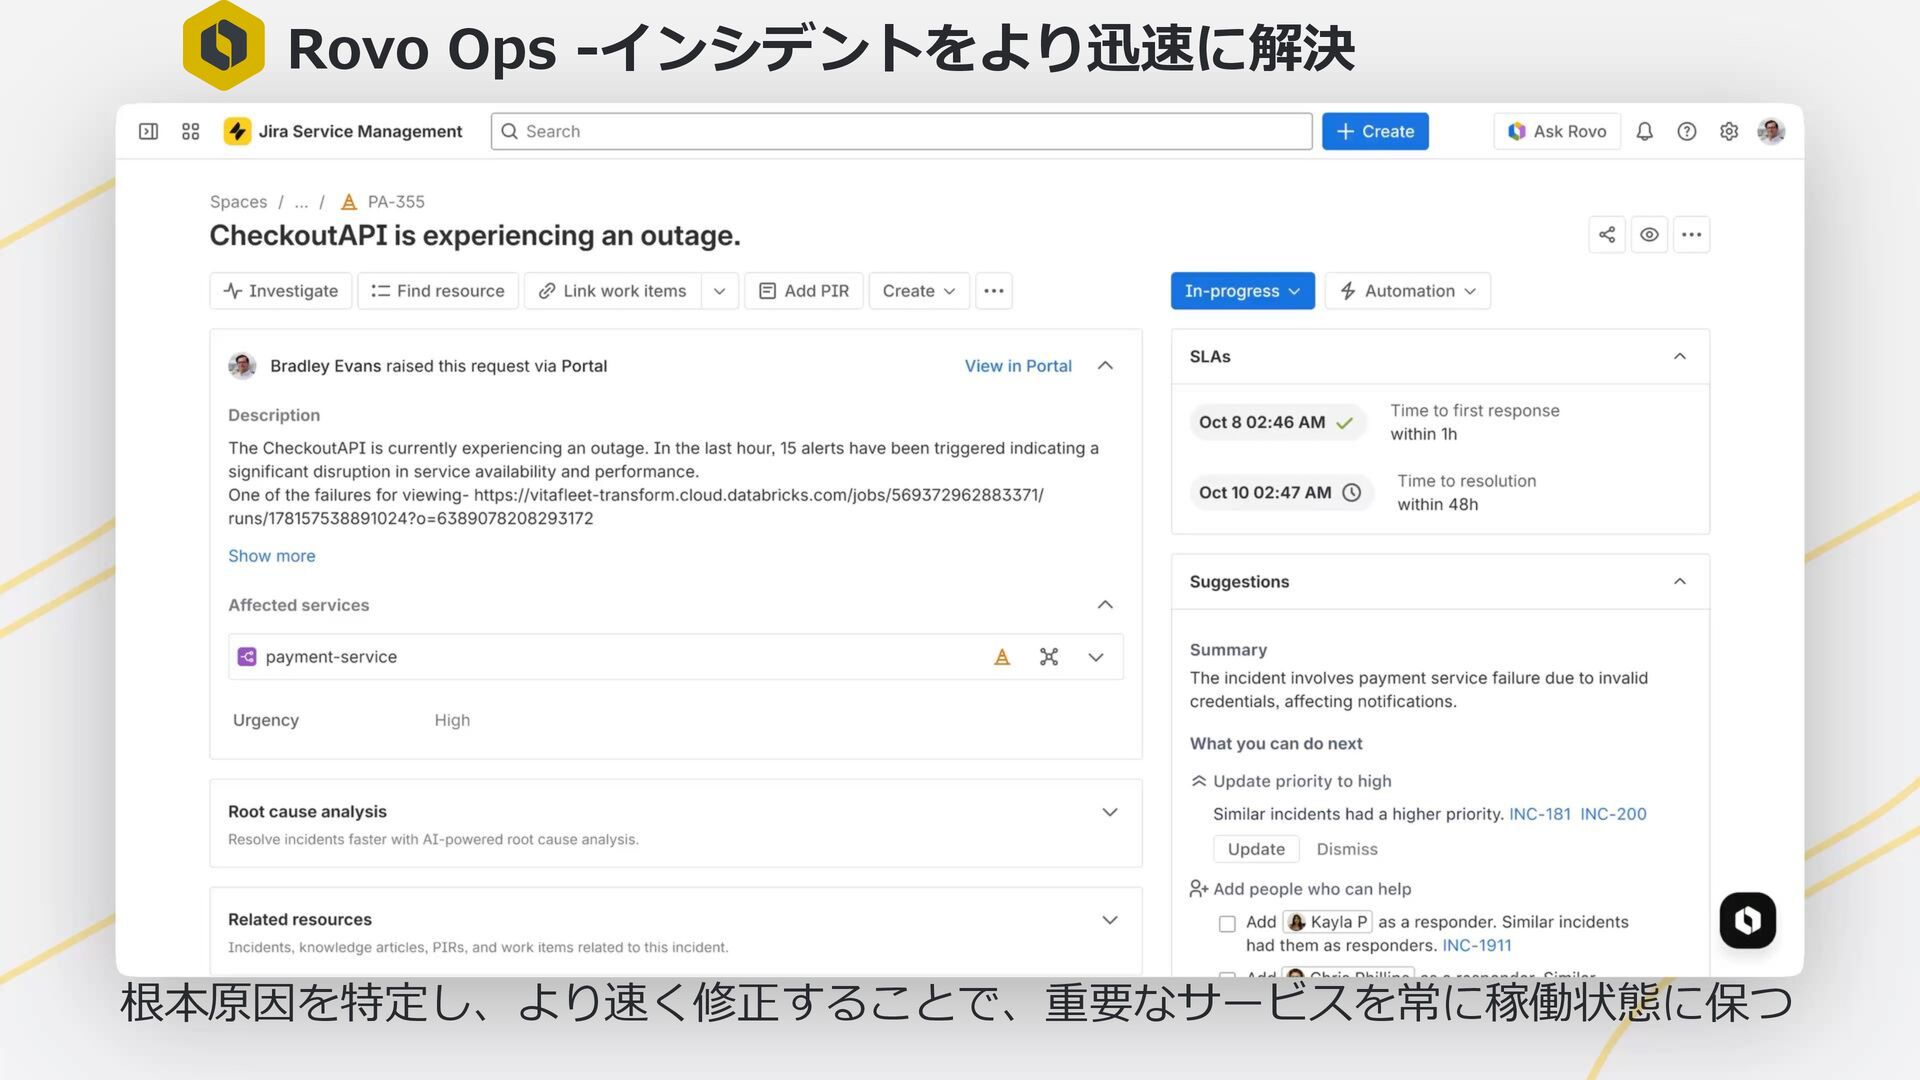The image size is (1920, 1080).
Task: Click the share icon for this incident
Action: click(1606, 235)
